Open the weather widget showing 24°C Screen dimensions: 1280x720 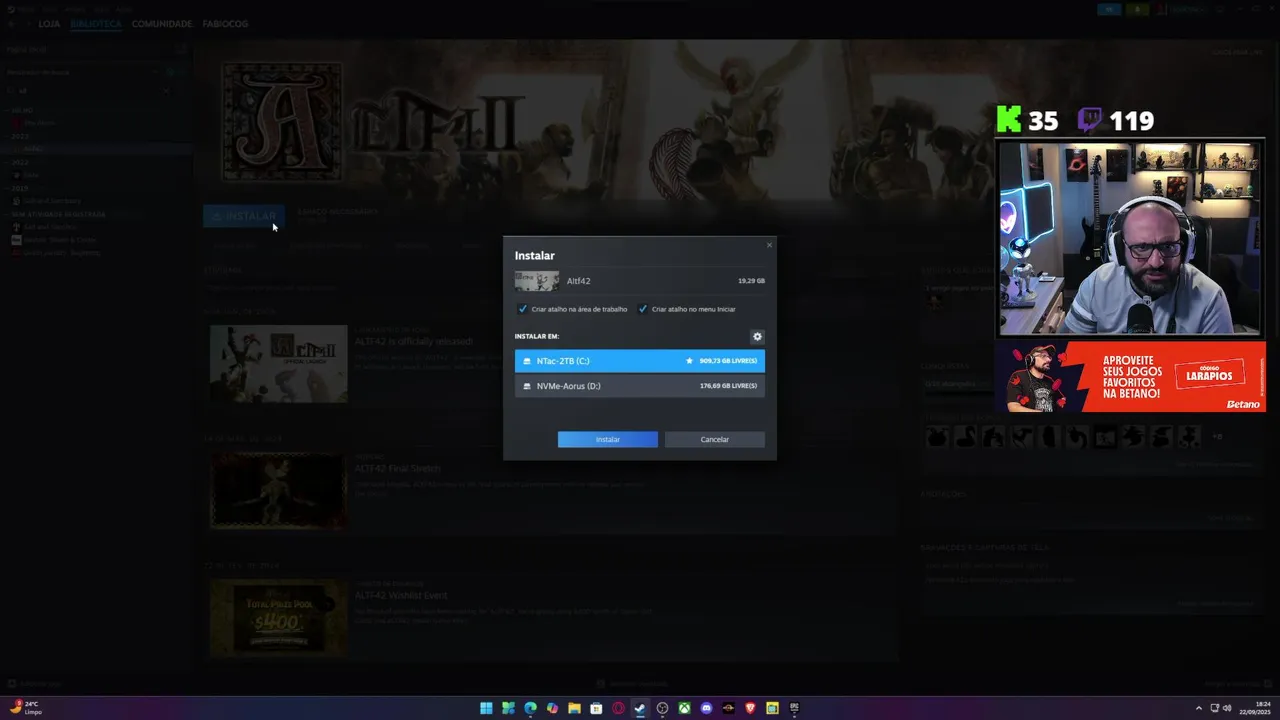click(25, 708)
